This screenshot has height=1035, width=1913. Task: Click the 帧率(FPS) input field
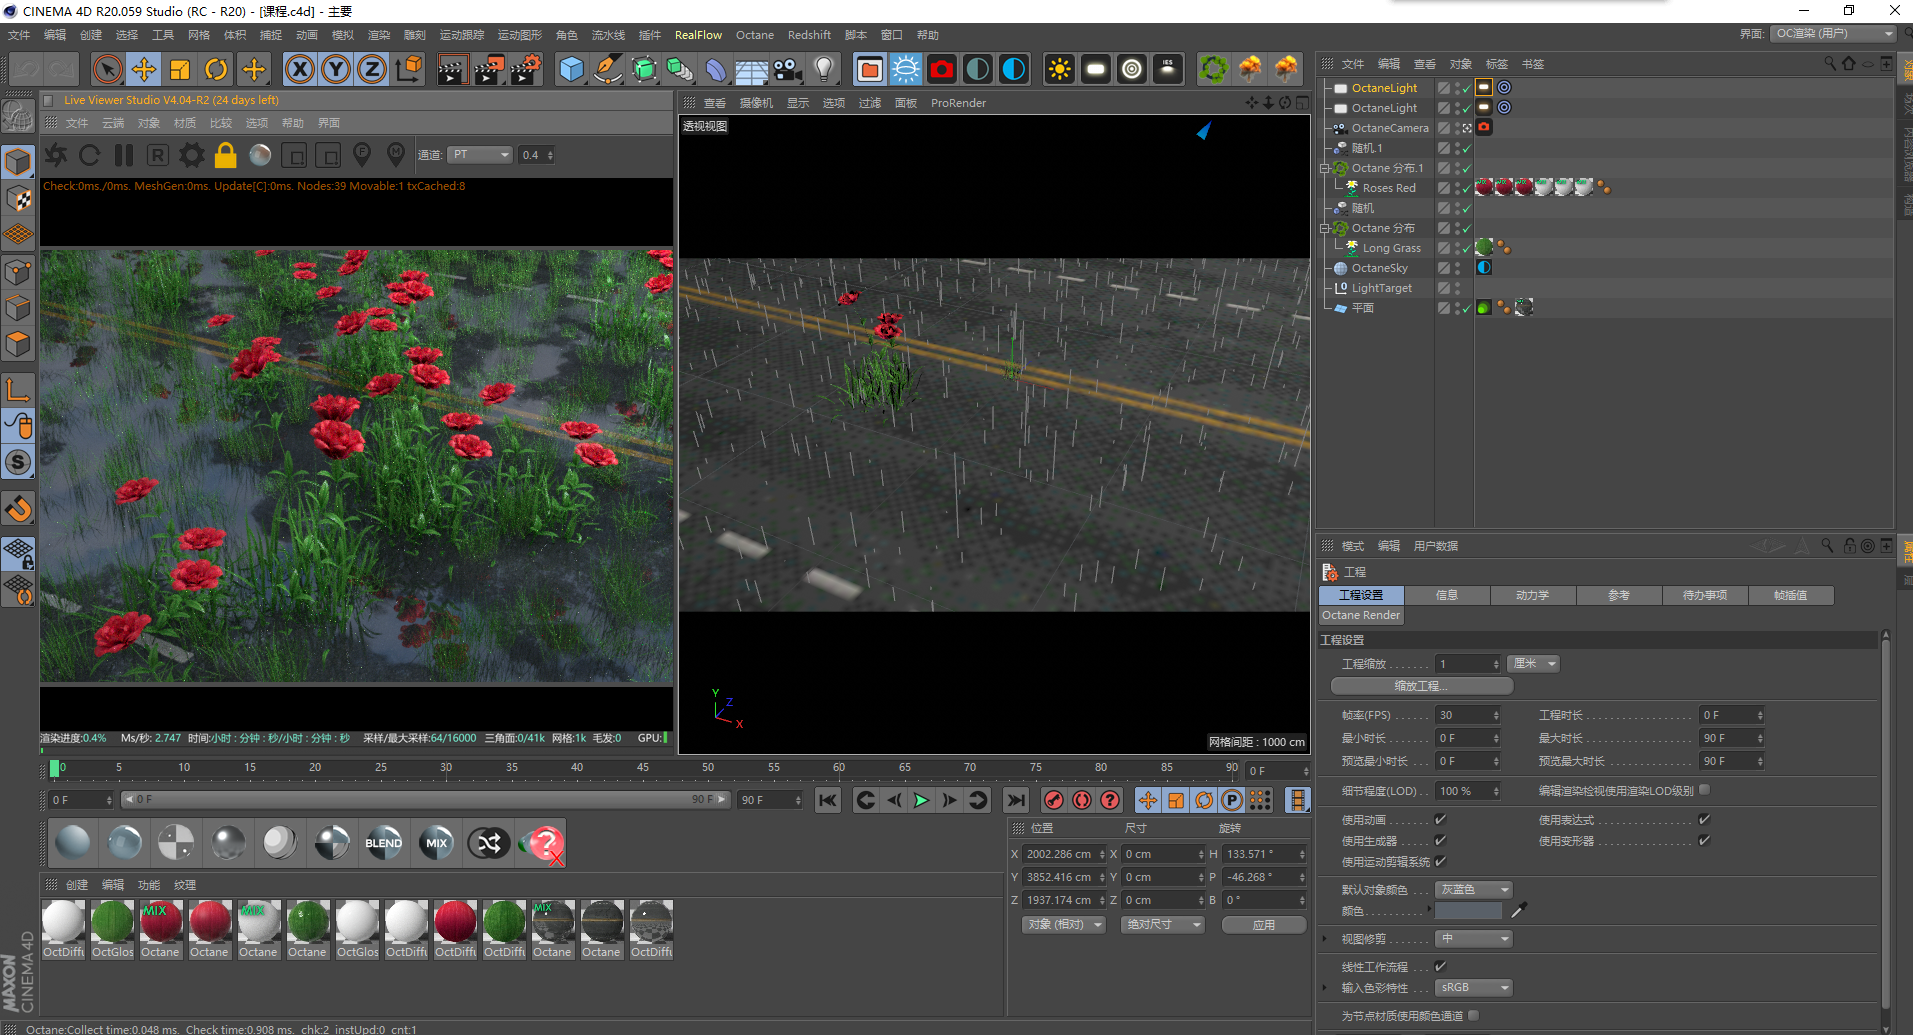1467,715
